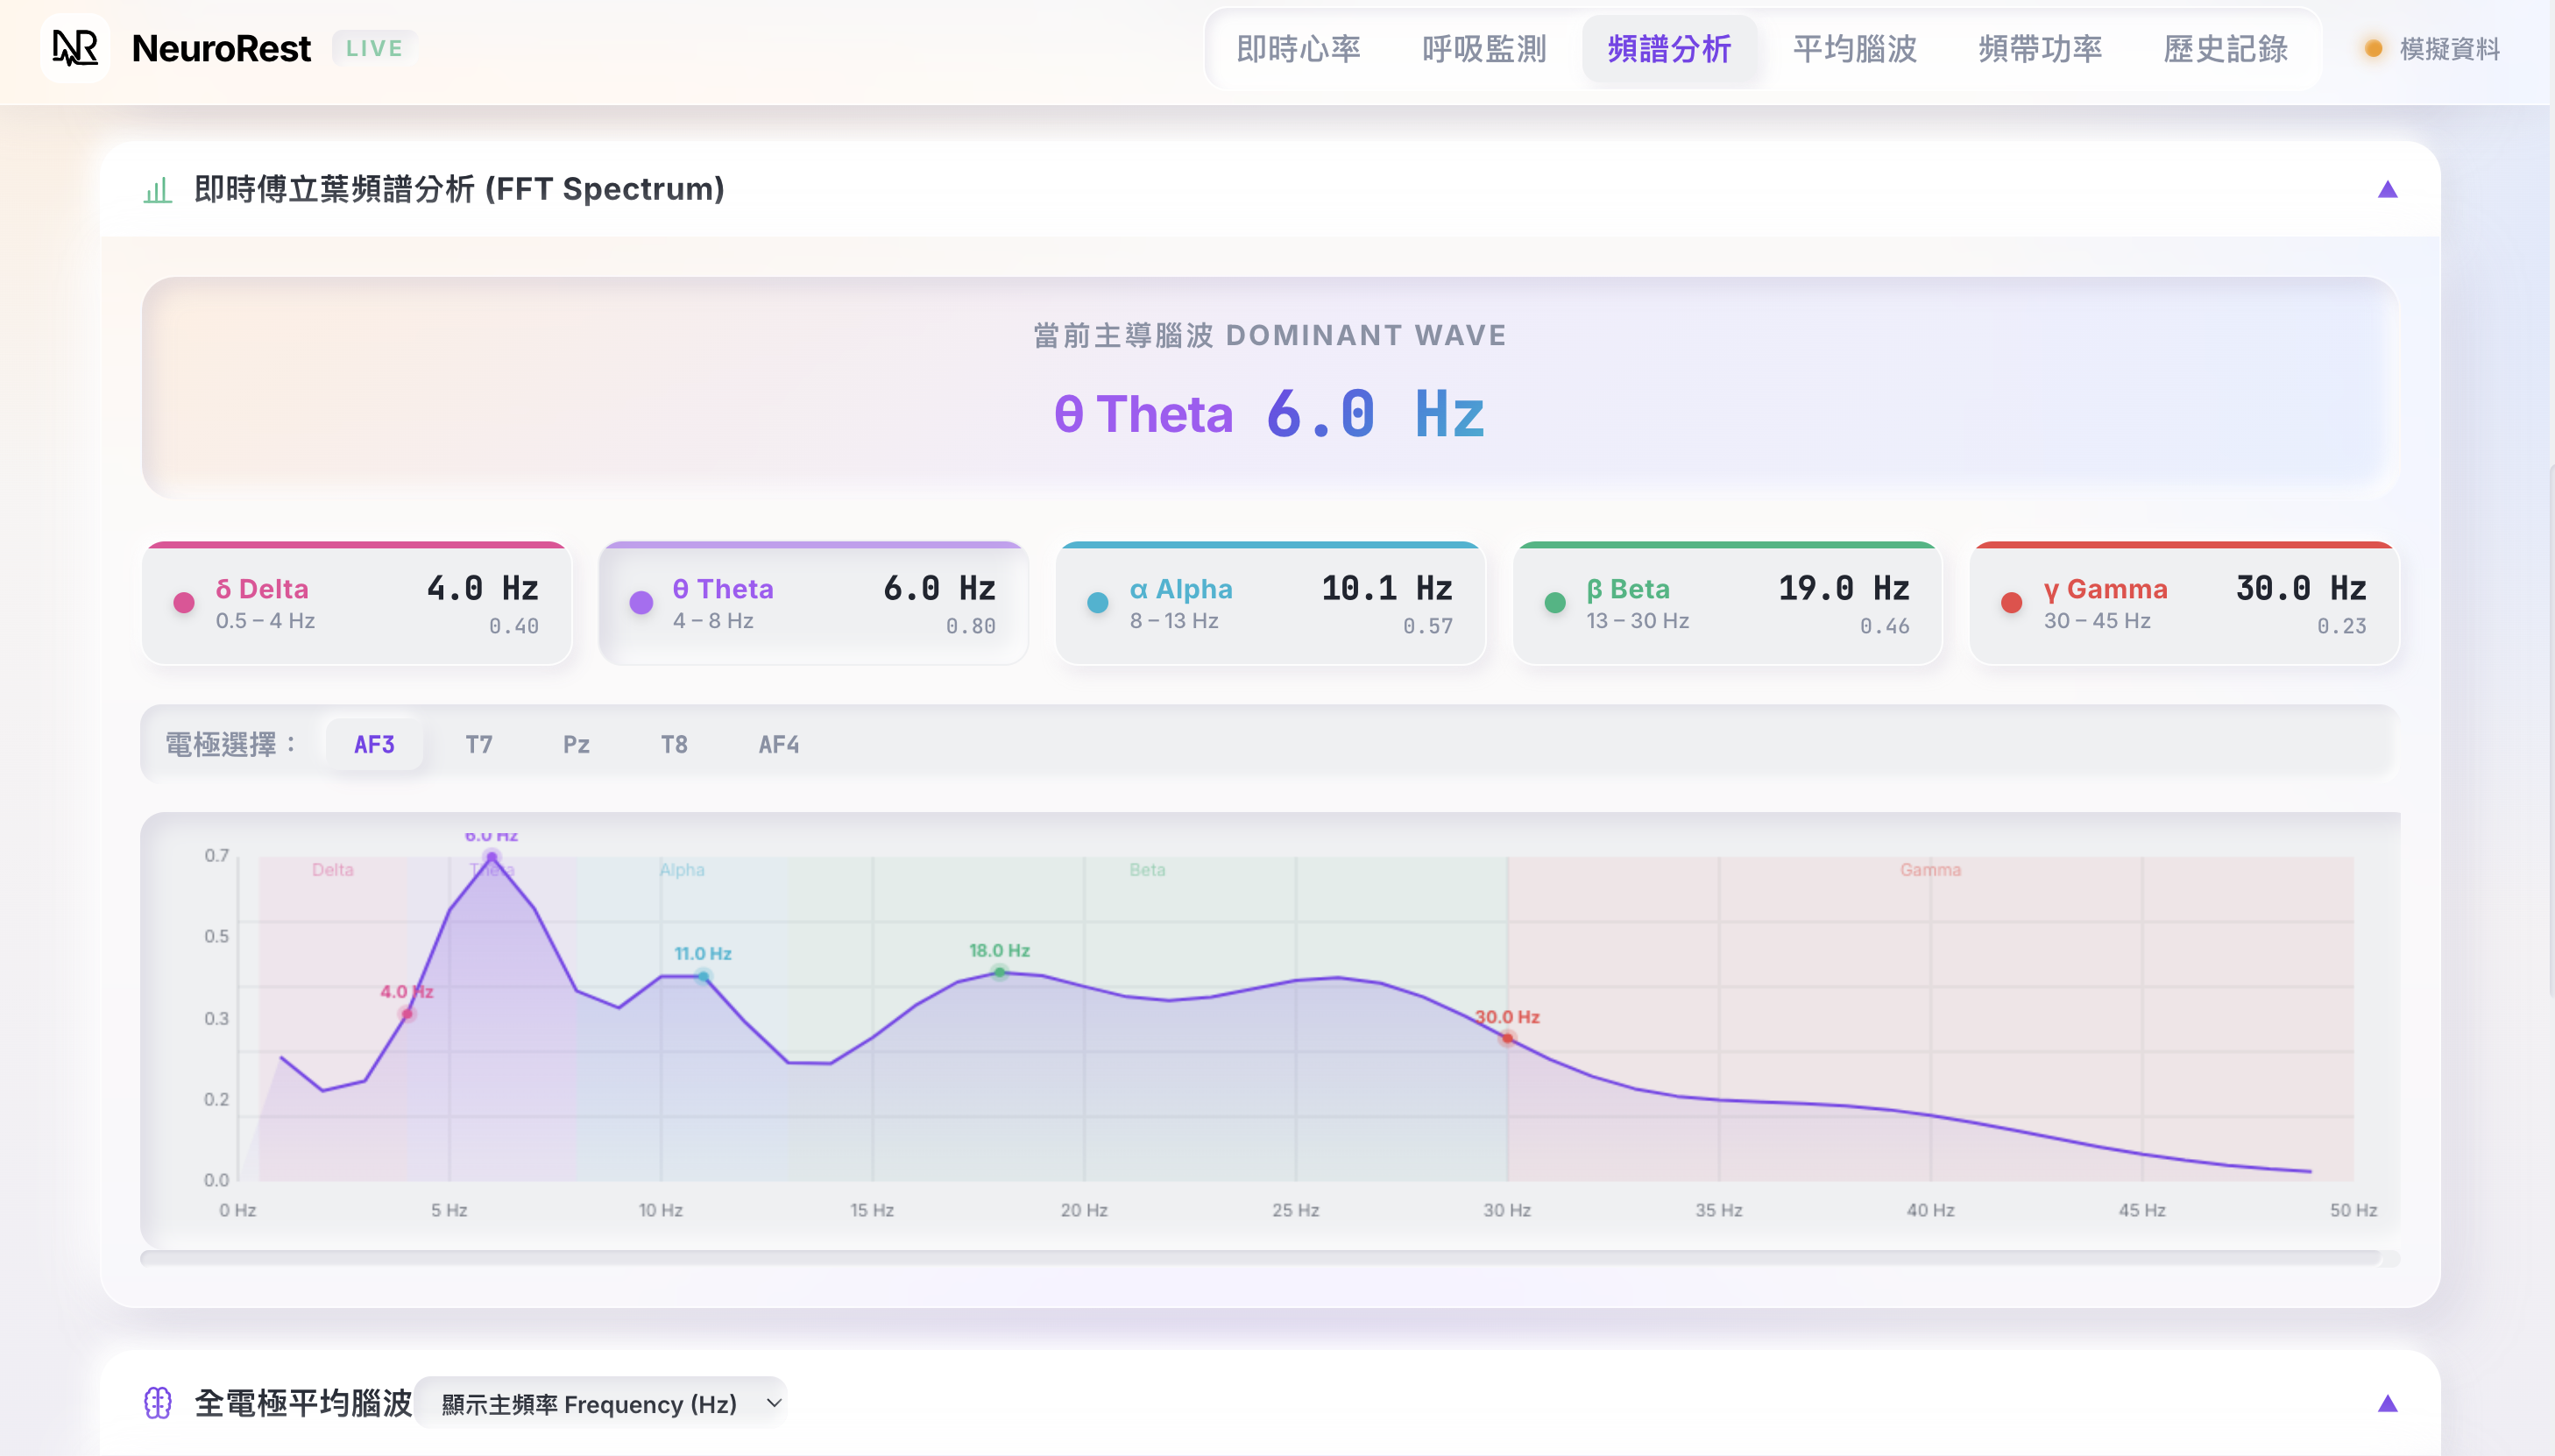
Task: Click the Beta region label in chart
Action: pos(1147,870)
